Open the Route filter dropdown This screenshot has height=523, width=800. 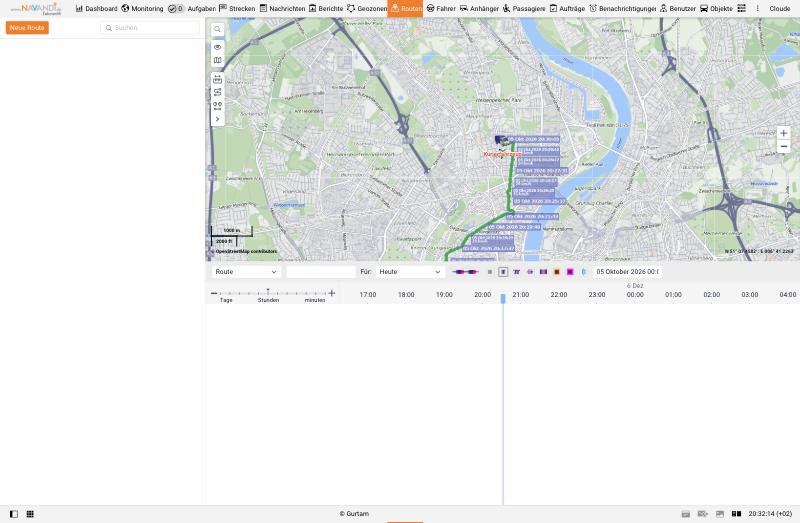[x=246, y=272]
